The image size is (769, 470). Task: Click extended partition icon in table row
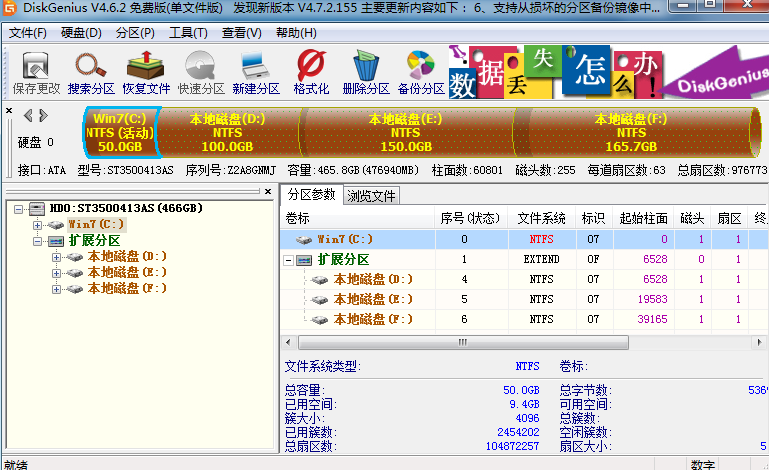point(304,260)
